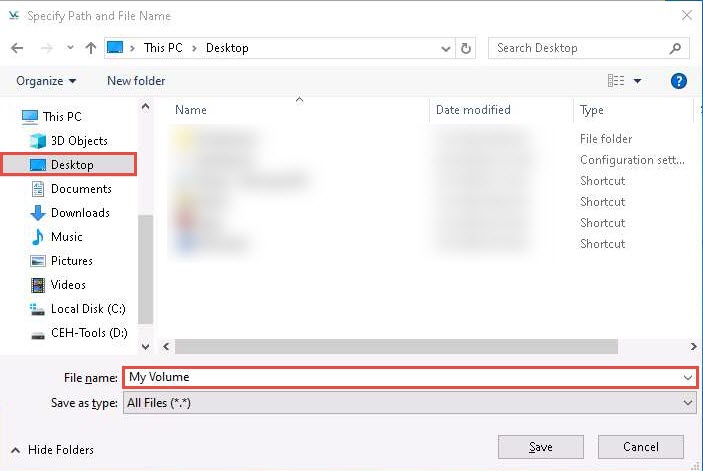Click the New folder button
The width and height of the screenshot is (703, 471).
pos(136,81)
